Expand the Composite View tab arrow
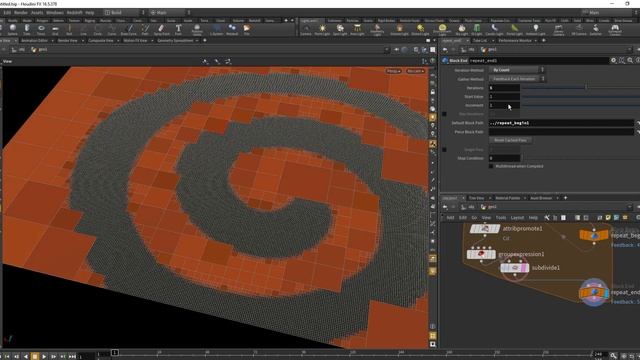The height and width of the screenshot is (360, 640). point(118,41)
